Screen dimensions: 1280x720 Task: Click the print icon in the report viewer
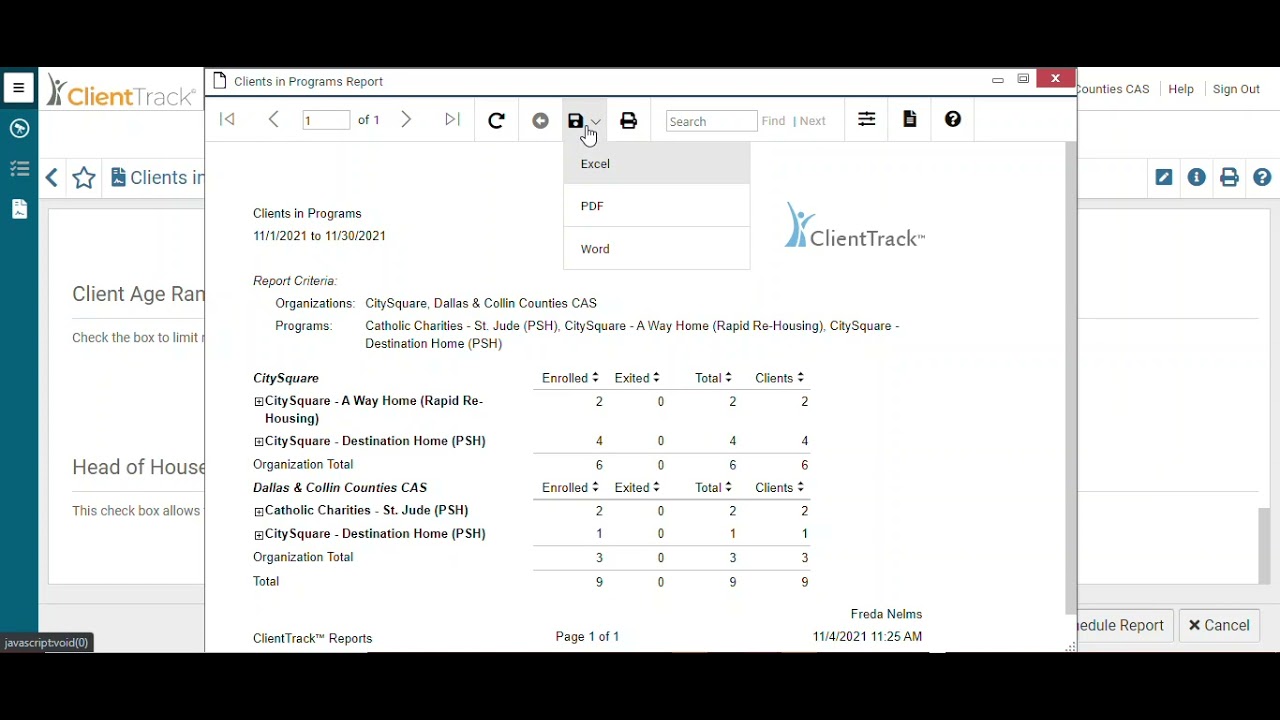[628, 120]
